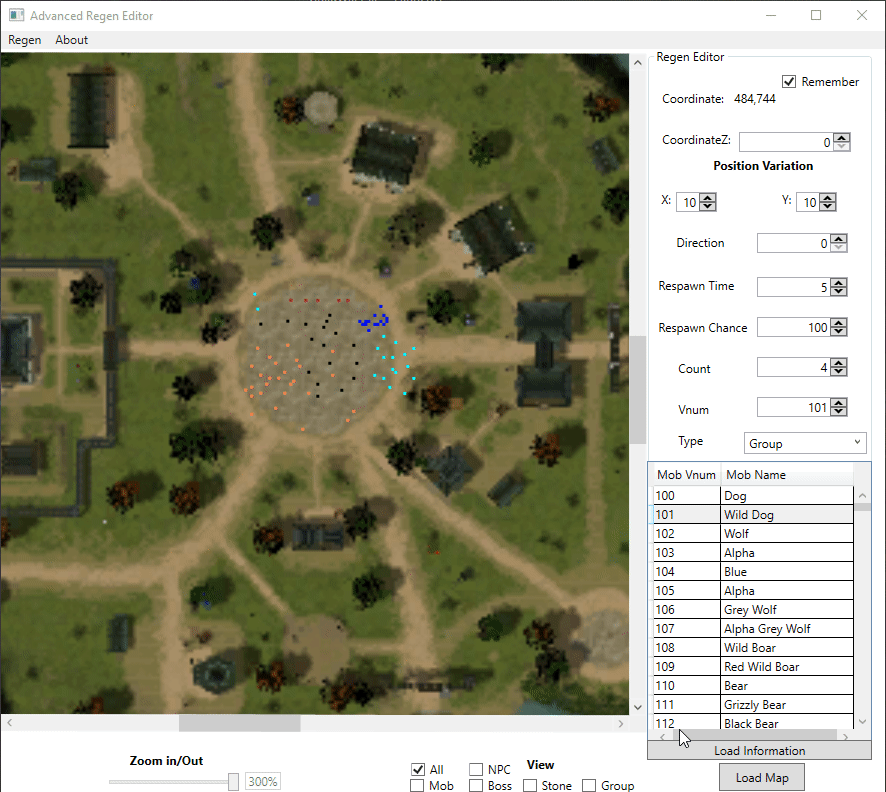Increase the Direction value with its arrow
Viewport: 886px width, 792px height.
click(x=840, y=238)
